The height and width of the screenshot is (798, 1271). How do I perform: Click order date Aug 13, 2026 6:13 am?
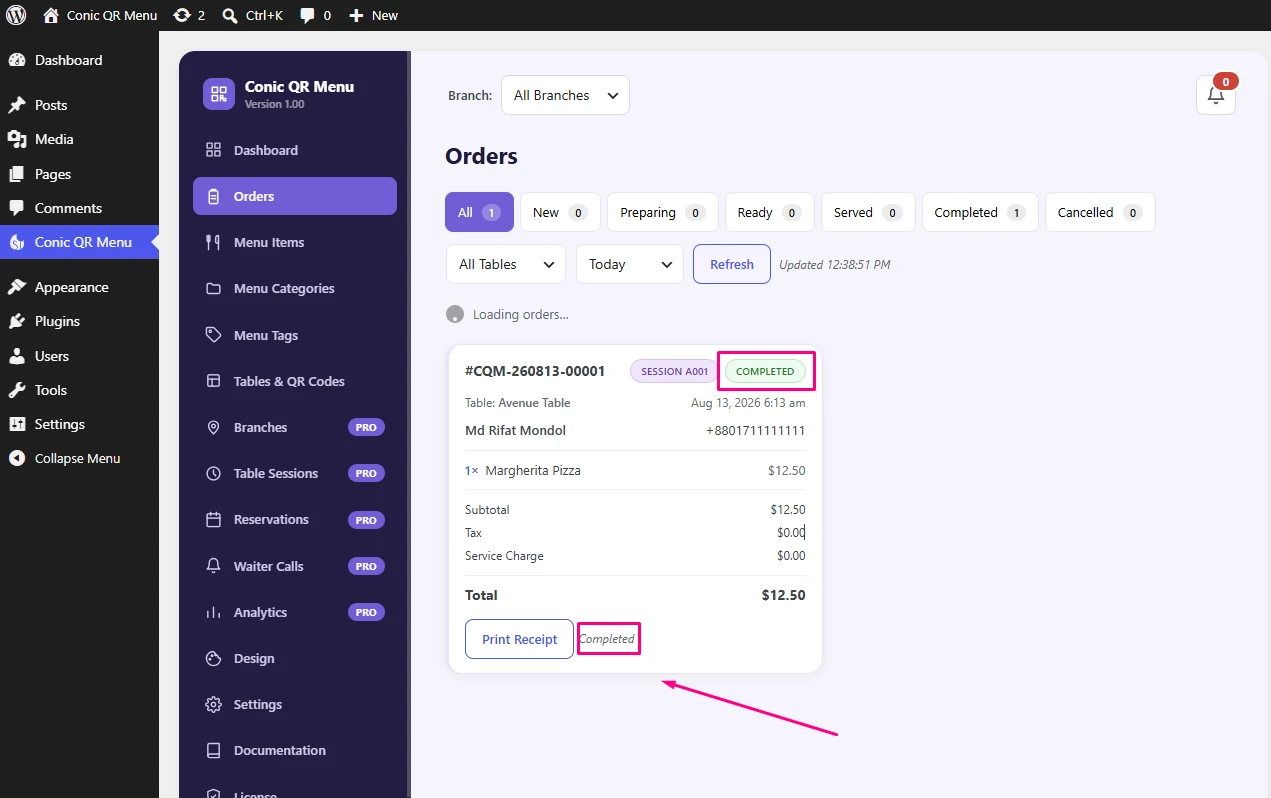[x=748, y=403]
